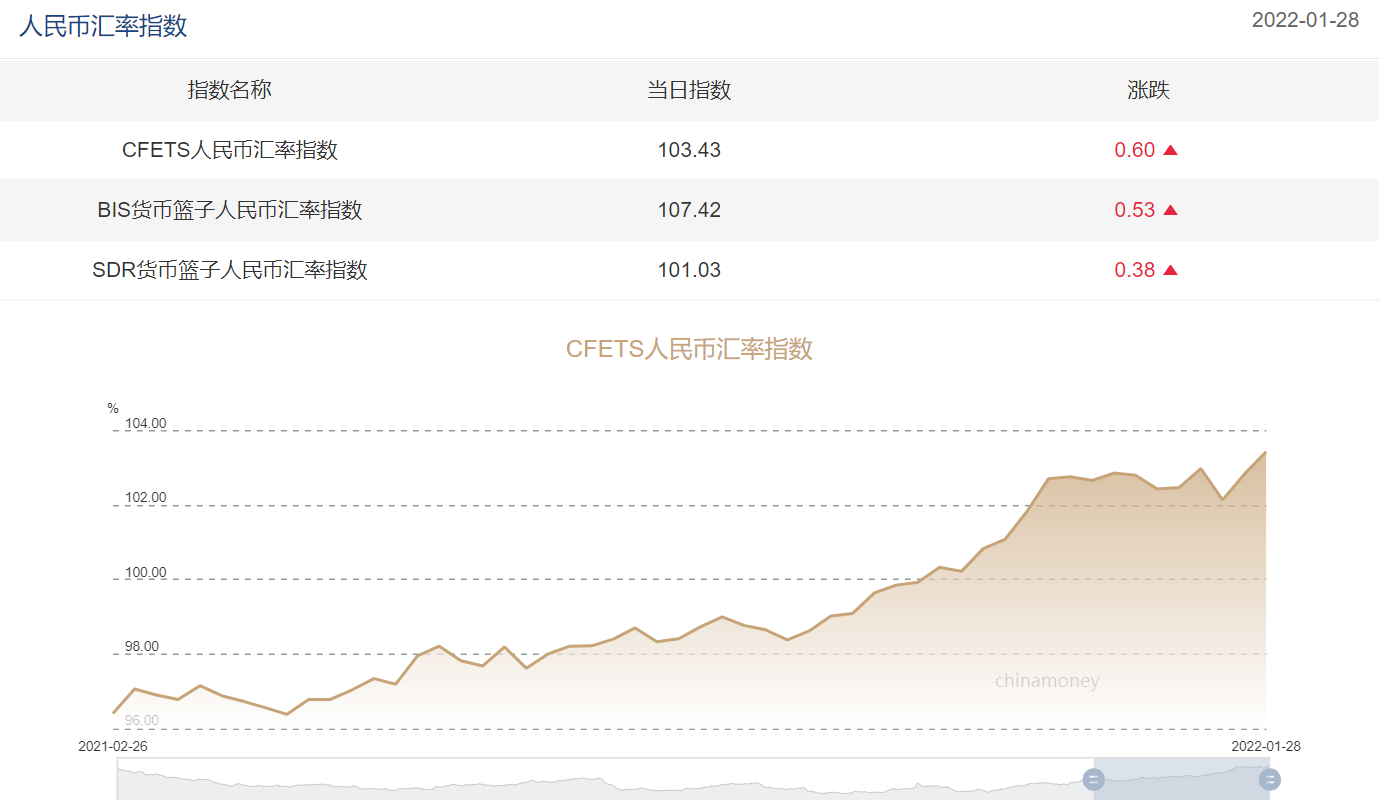1379x800 pixels.
Task: Click the 104.00 y-axis label
Action: coord(145,424)
